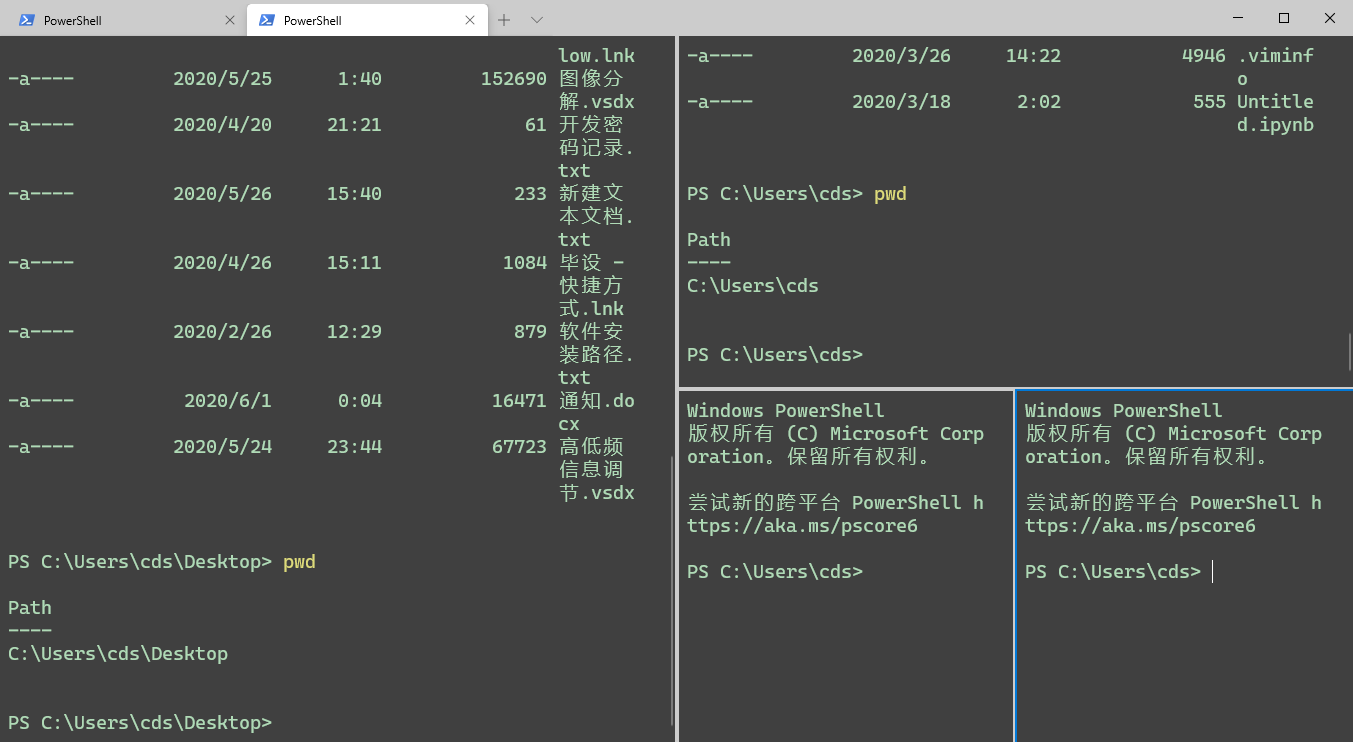Maximize the Windows Terminal window
The image size is (1353, 742).
(1284, 18)
